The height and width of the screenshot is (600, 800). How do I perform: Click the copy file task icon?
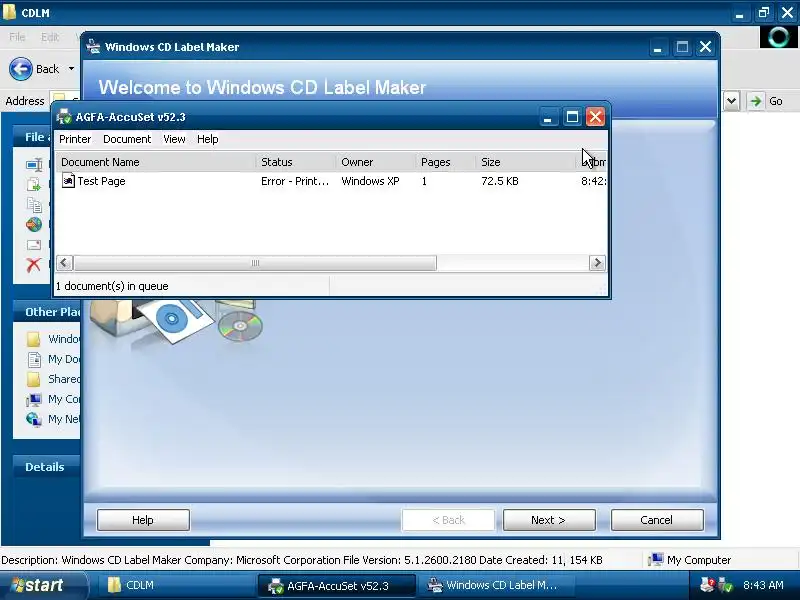click(34, 205)
